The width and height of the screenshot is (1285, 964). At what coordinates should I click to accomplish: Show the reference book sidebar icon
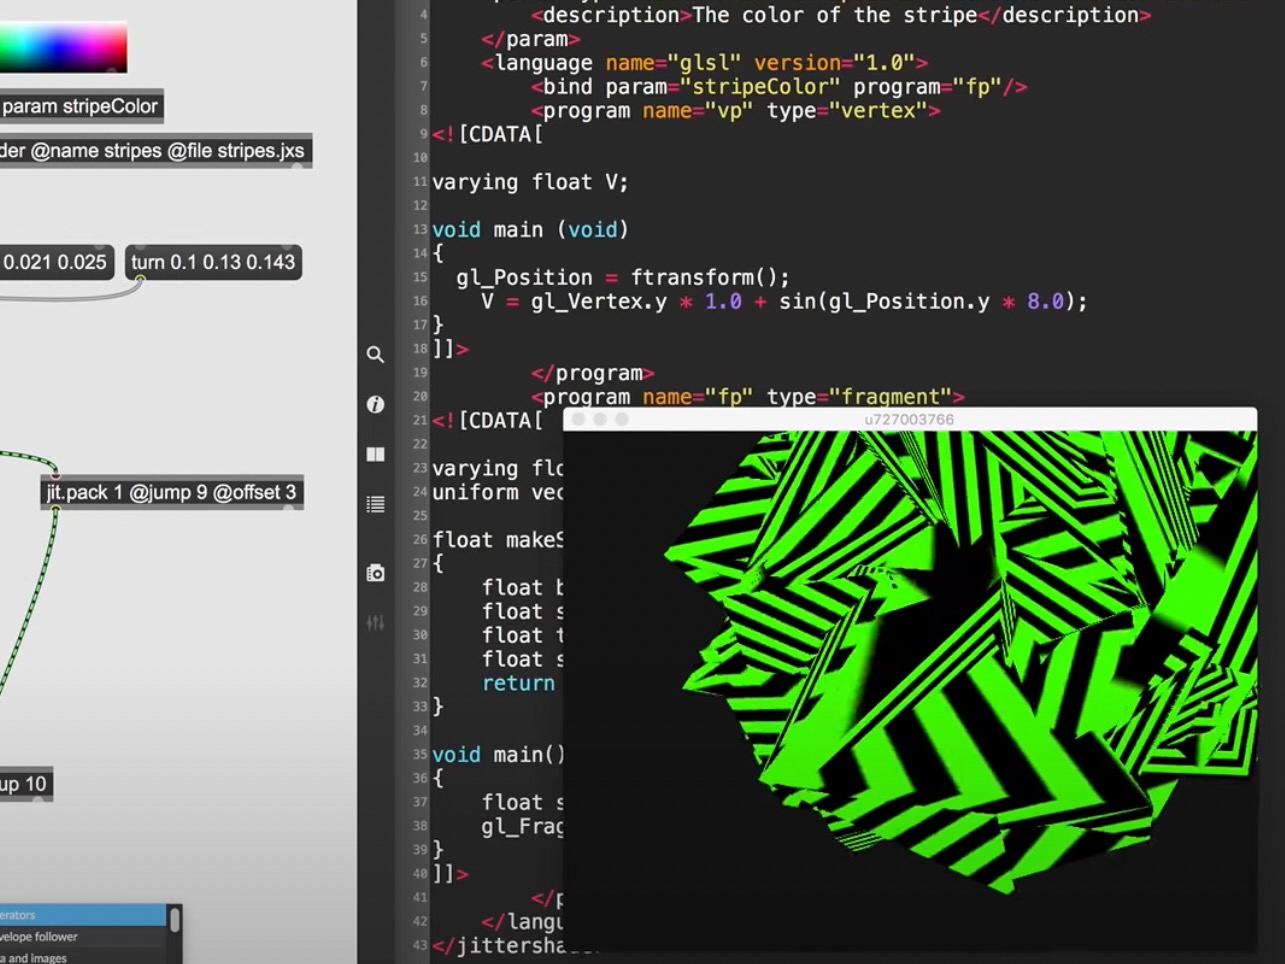tap(375, 455)
